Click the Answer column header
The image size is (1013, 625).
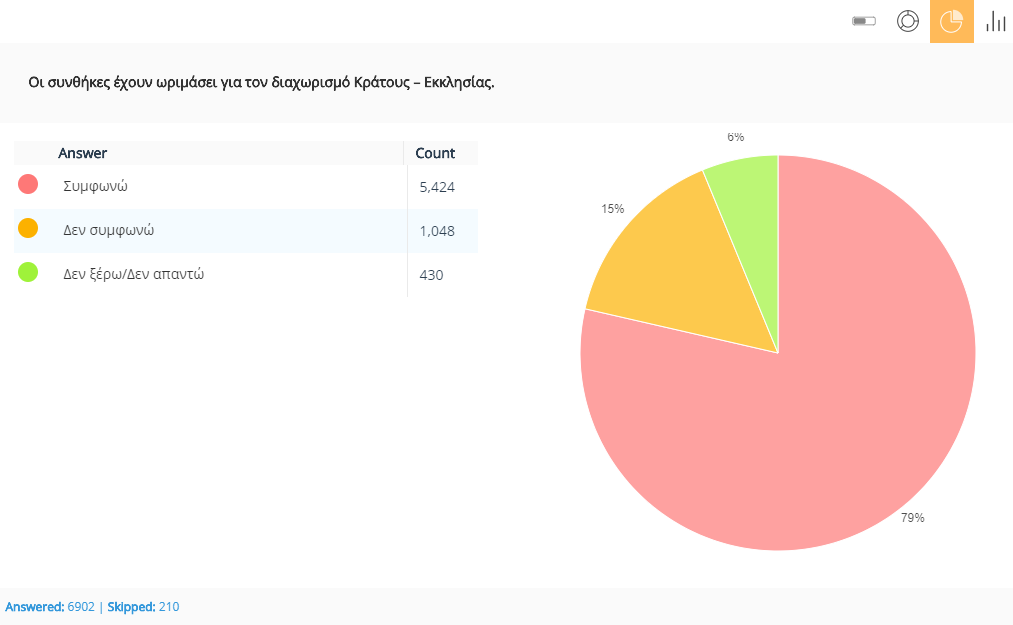[x=83, y=153]
